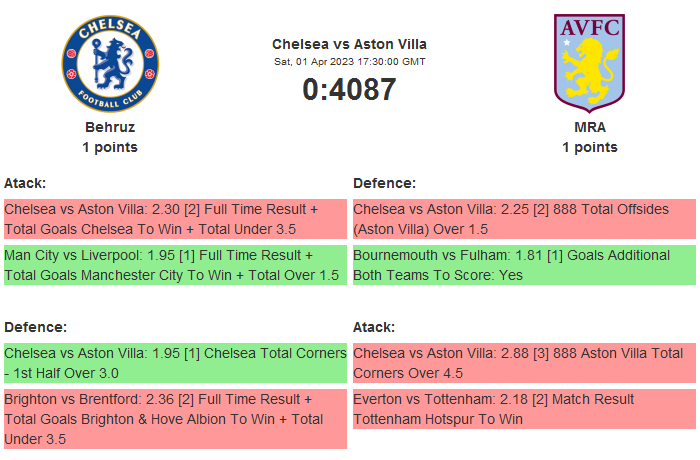The image size is (700, 460).
Task: Open Brighton vs Brentford 2.36 bet
Action: (174, 419)
